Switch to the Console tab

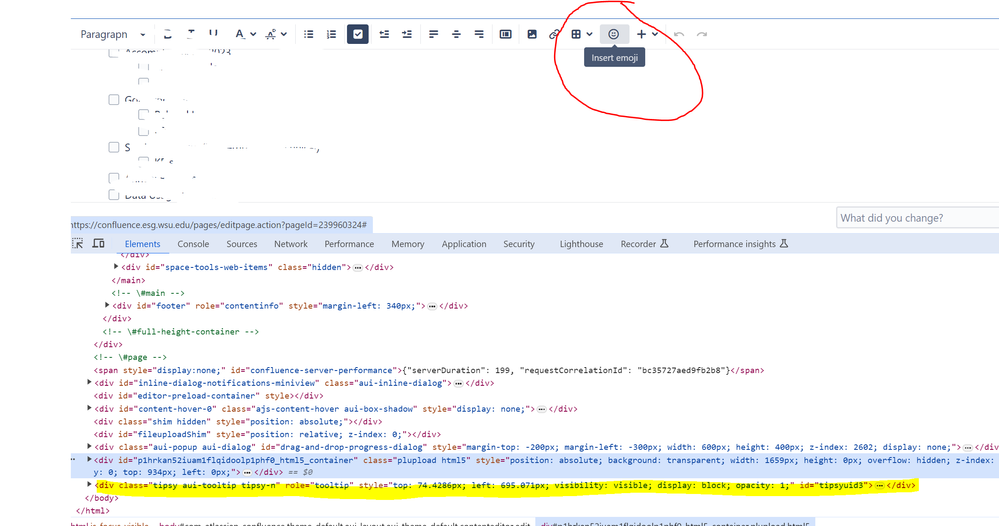point(193,244)
